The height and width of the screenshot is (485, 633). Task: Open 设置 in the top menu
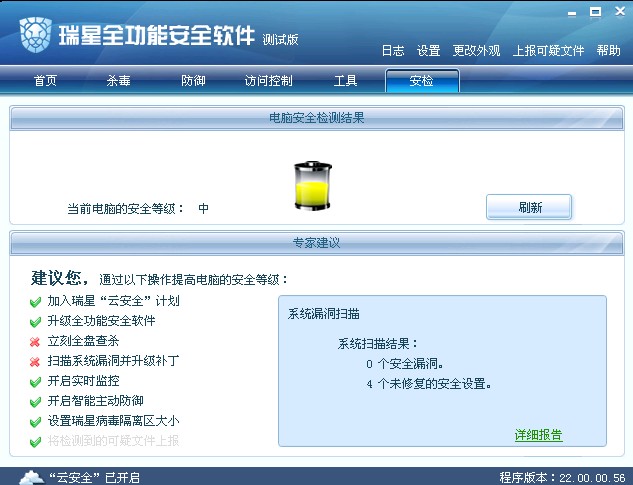coord(428,50)
